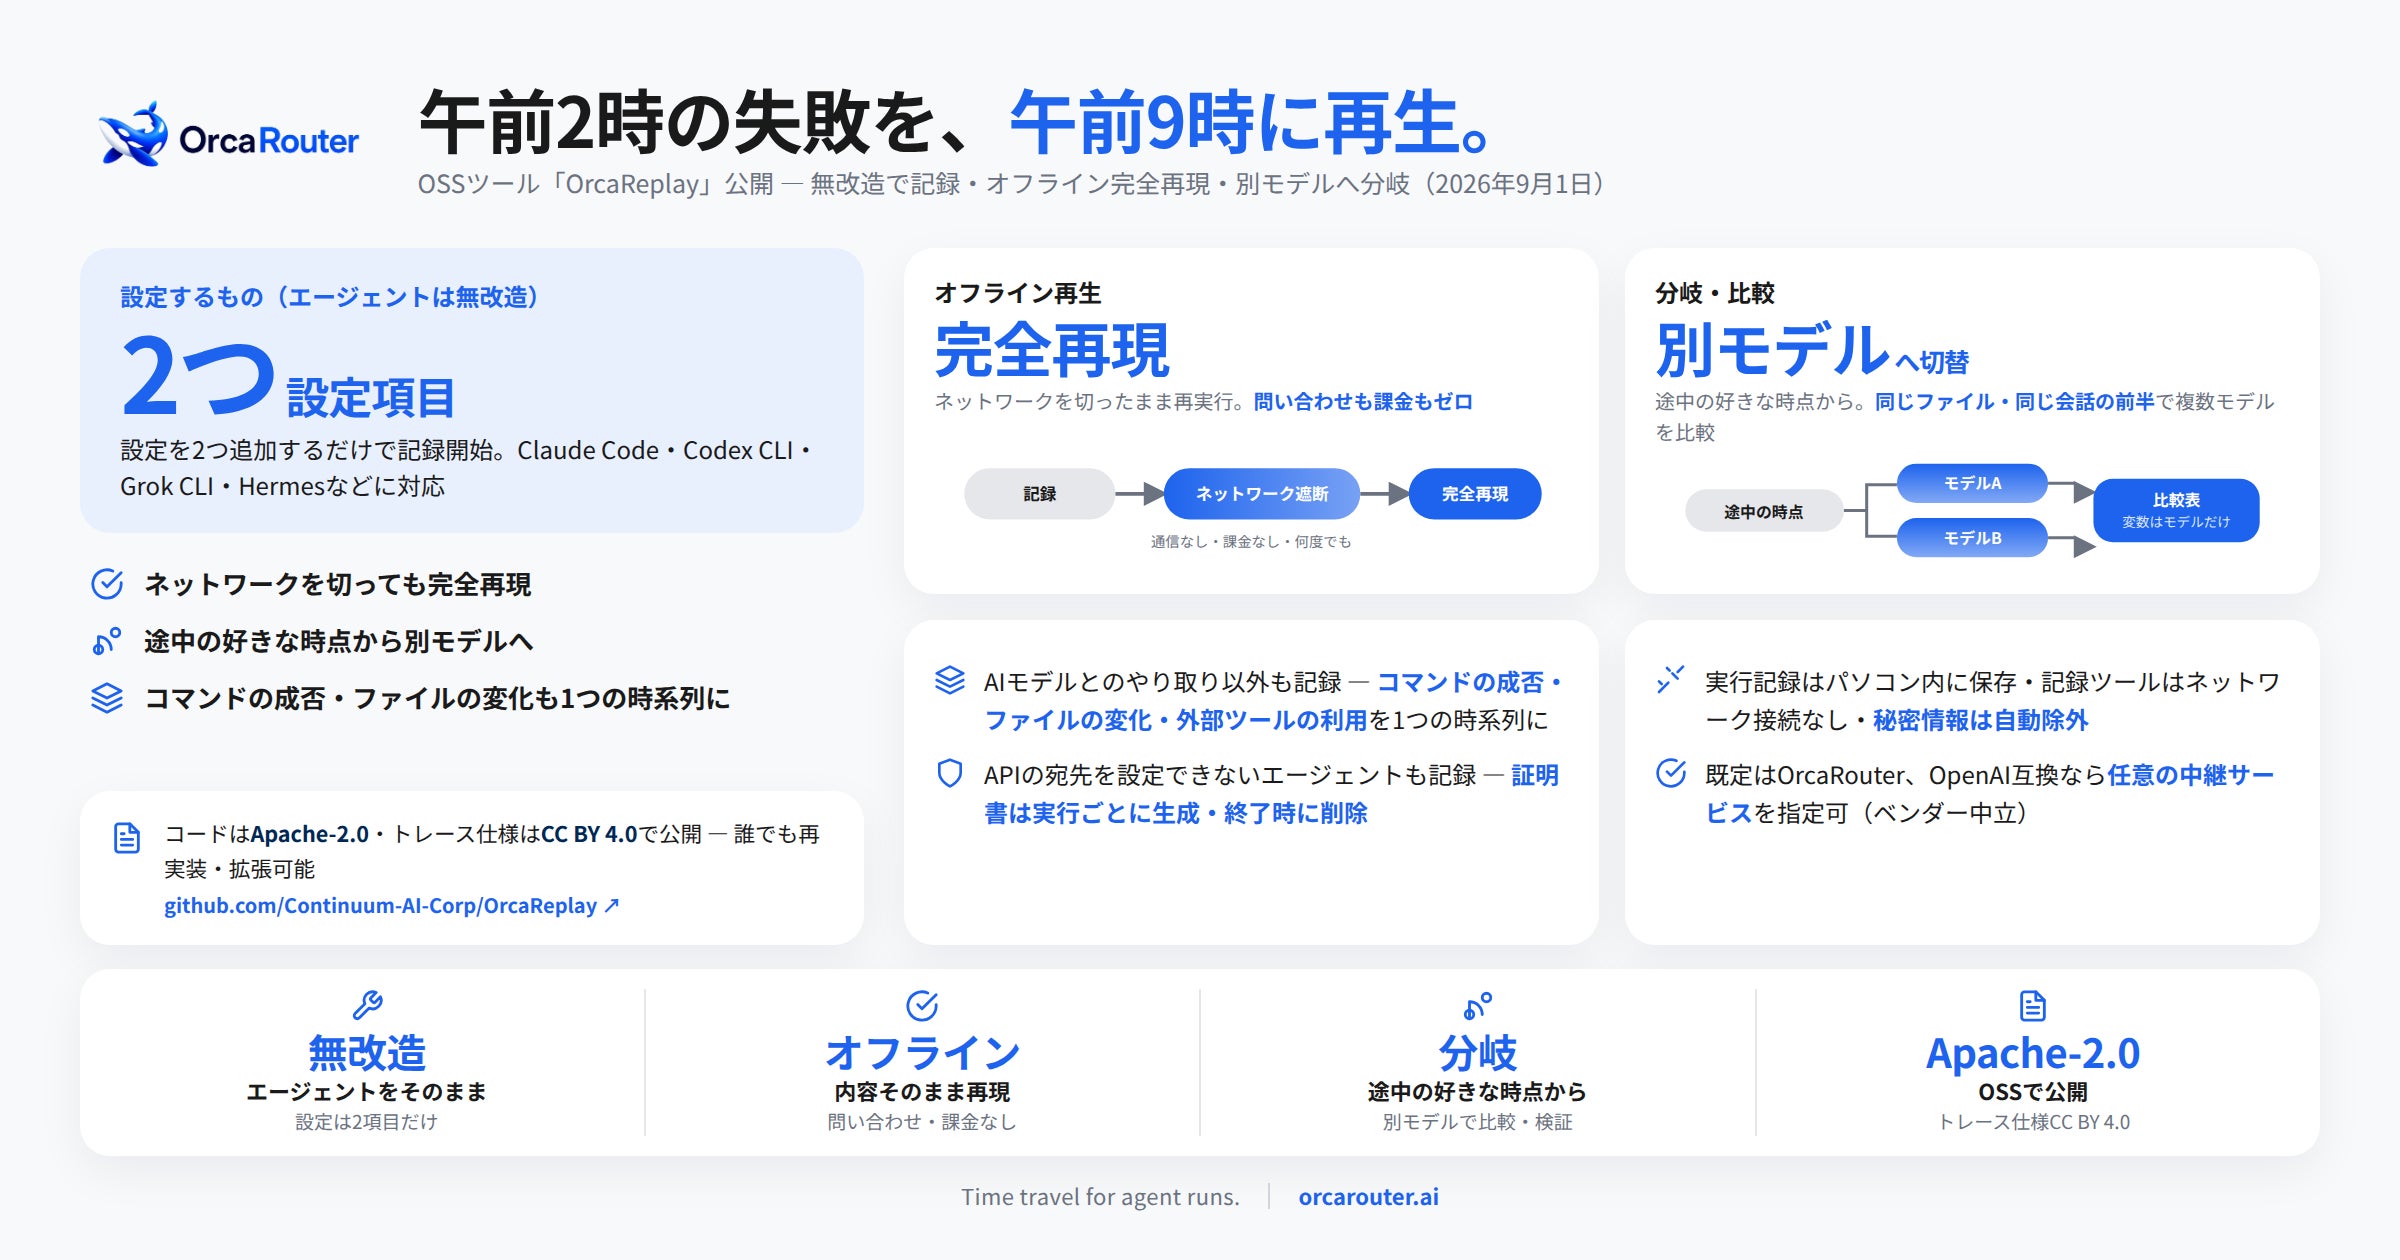Image resolution: width=2400 pixels, height=1260 pixels.
Task: Click the OrcaRouter whale logo
Action: point(133,134)
